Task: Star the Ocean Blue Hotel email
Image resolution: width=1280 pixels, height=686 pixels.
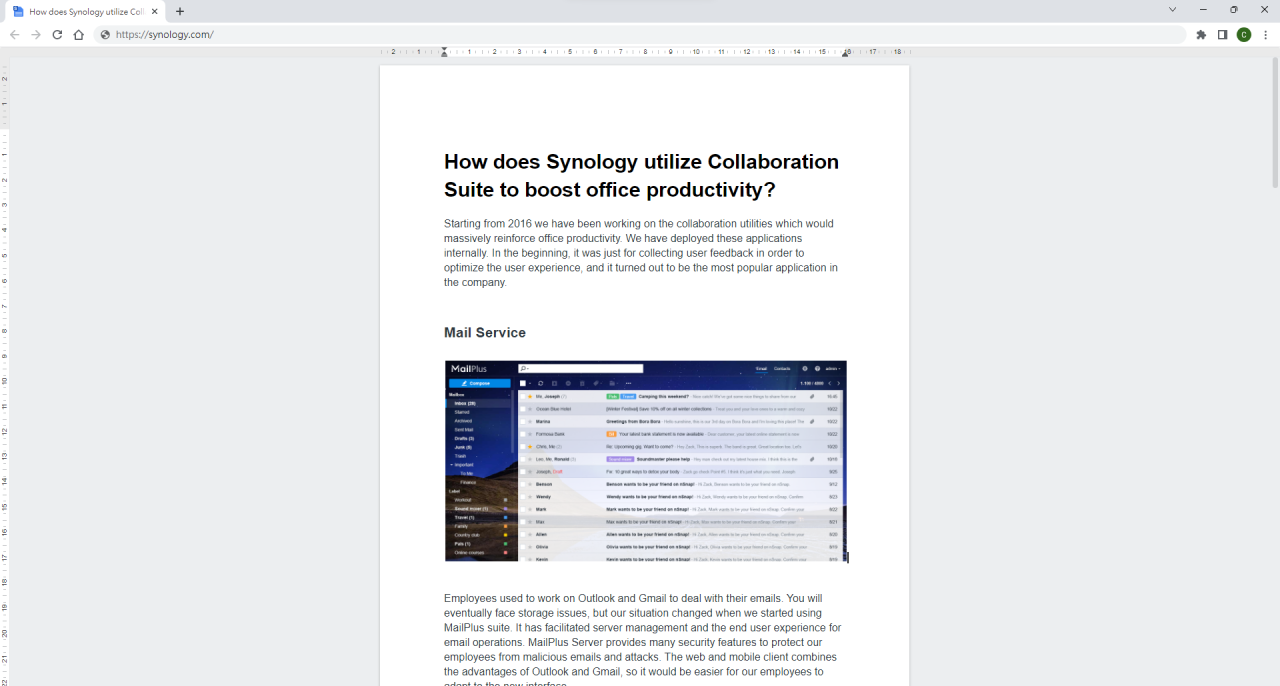Action: pos(529,409)
